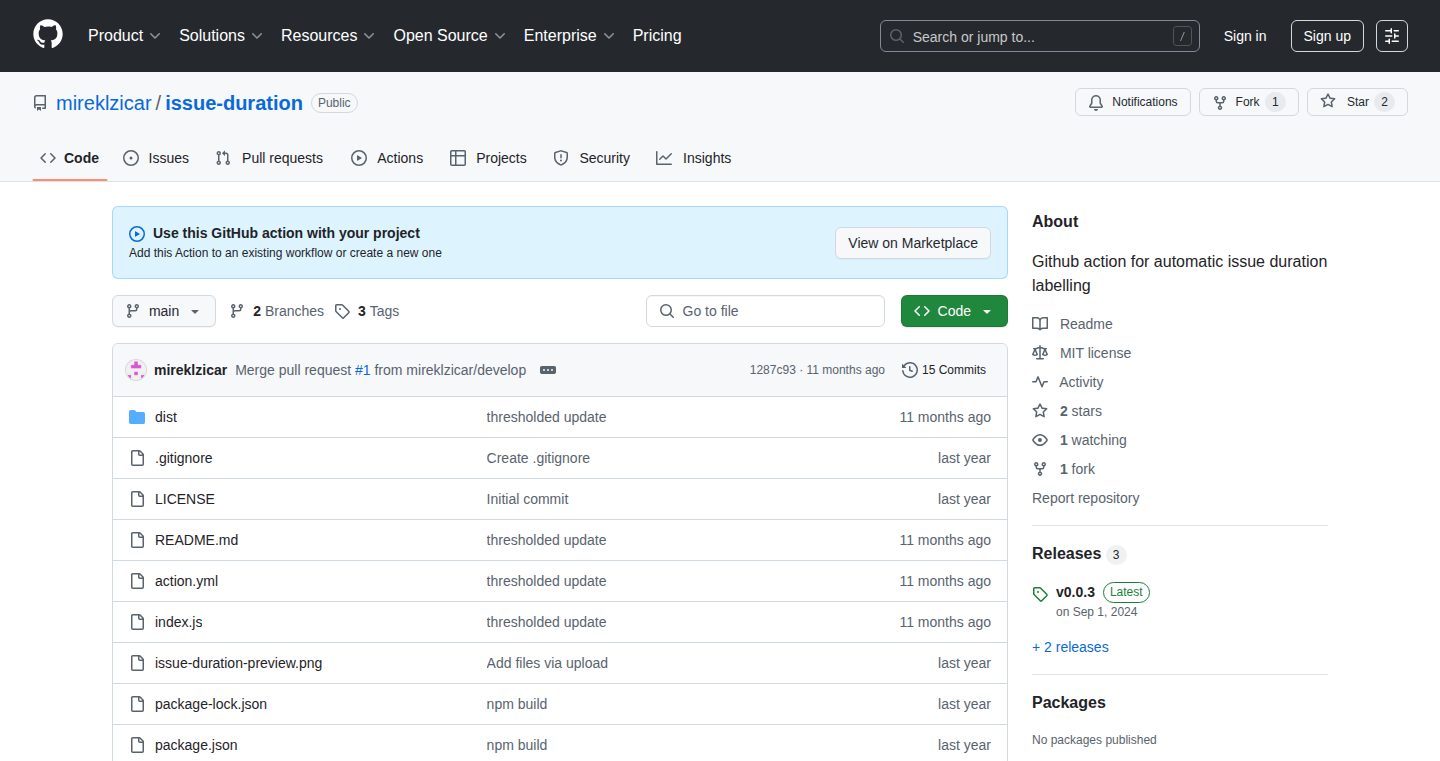Screen dimensions: 1440x761
Task: Expand the Solutions menu
Action: pyautogui.click(x=221, y=36)
